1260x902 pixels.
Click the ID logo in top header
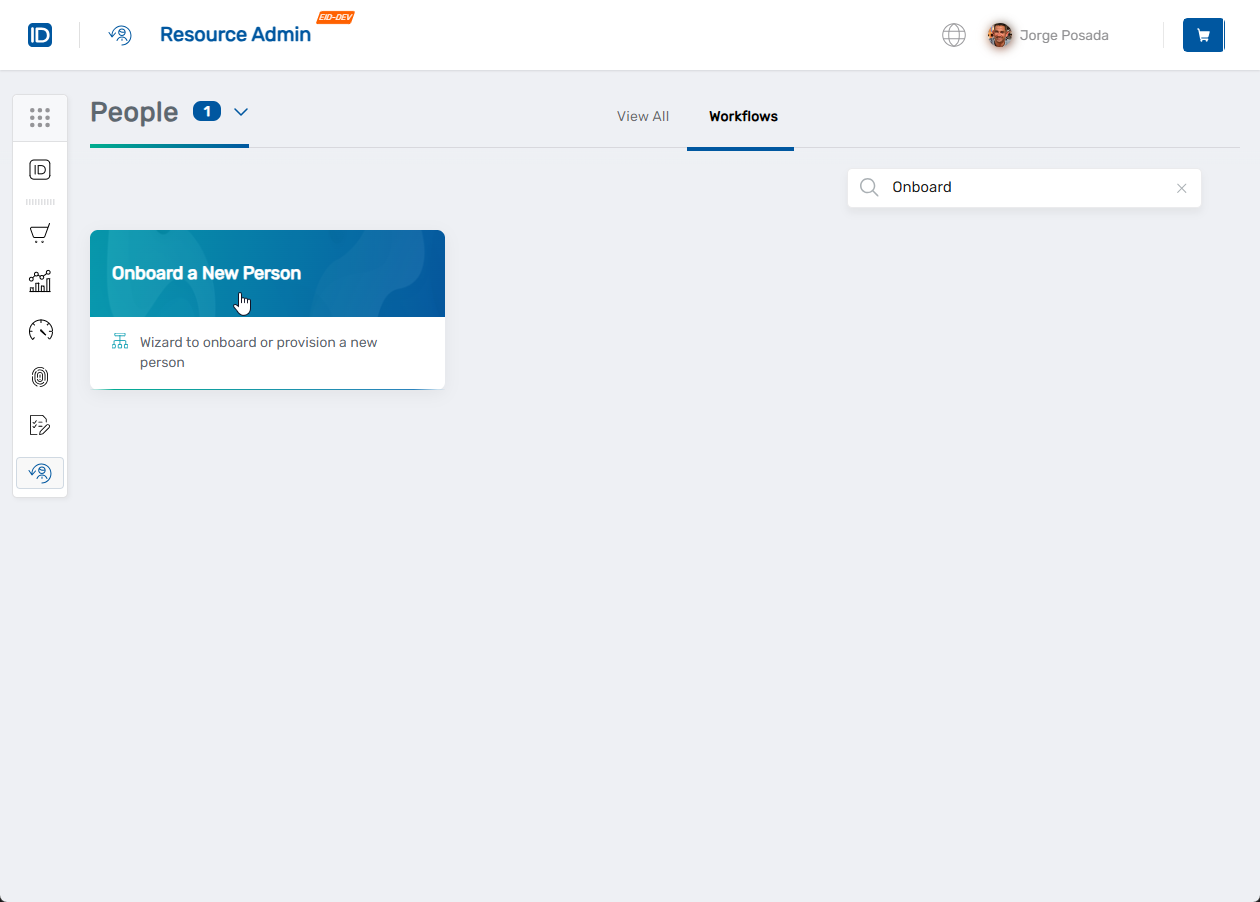[x=40, y=35]
